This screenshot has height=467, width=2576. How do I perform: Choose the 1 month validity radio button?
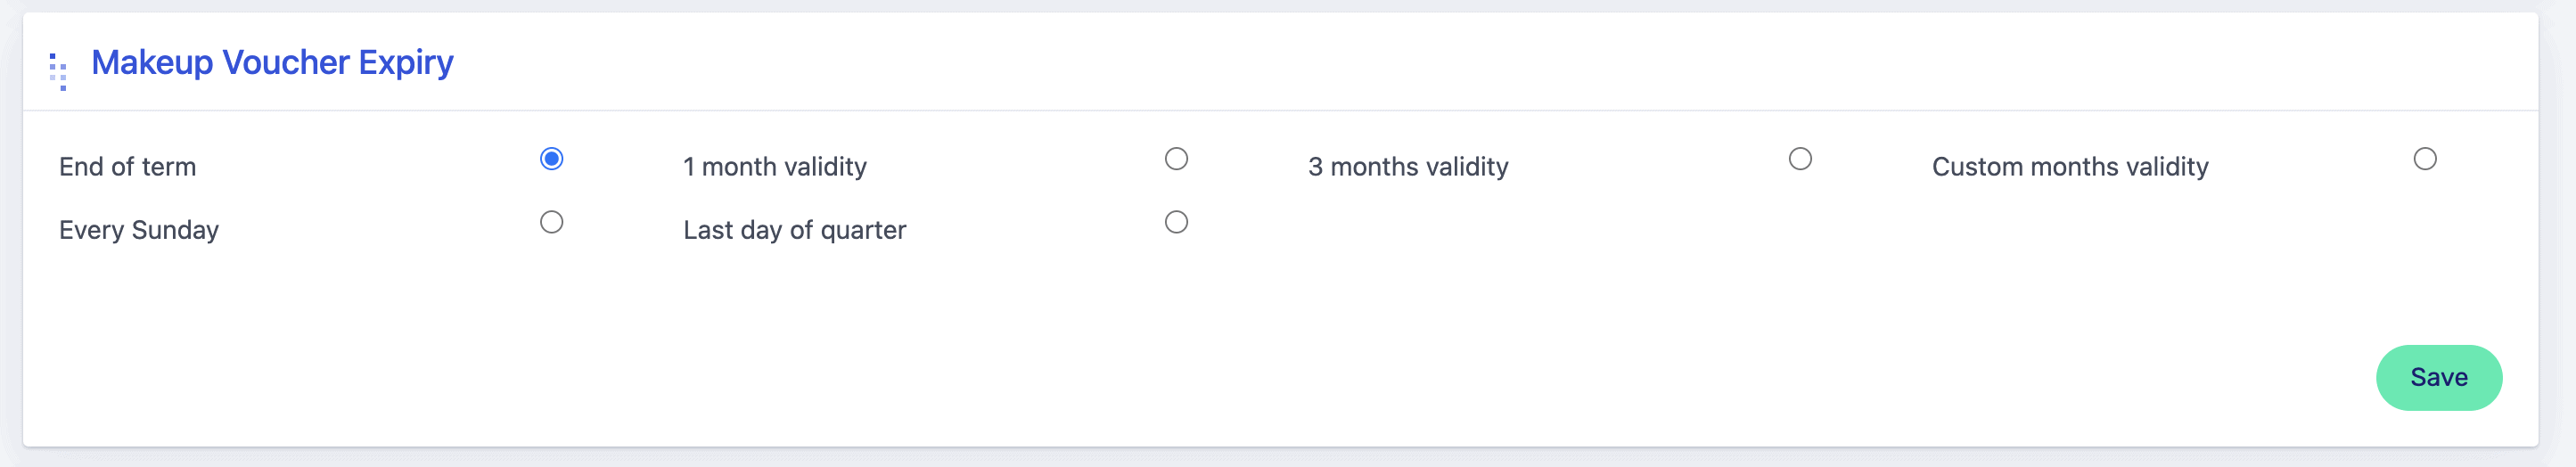1176,159
